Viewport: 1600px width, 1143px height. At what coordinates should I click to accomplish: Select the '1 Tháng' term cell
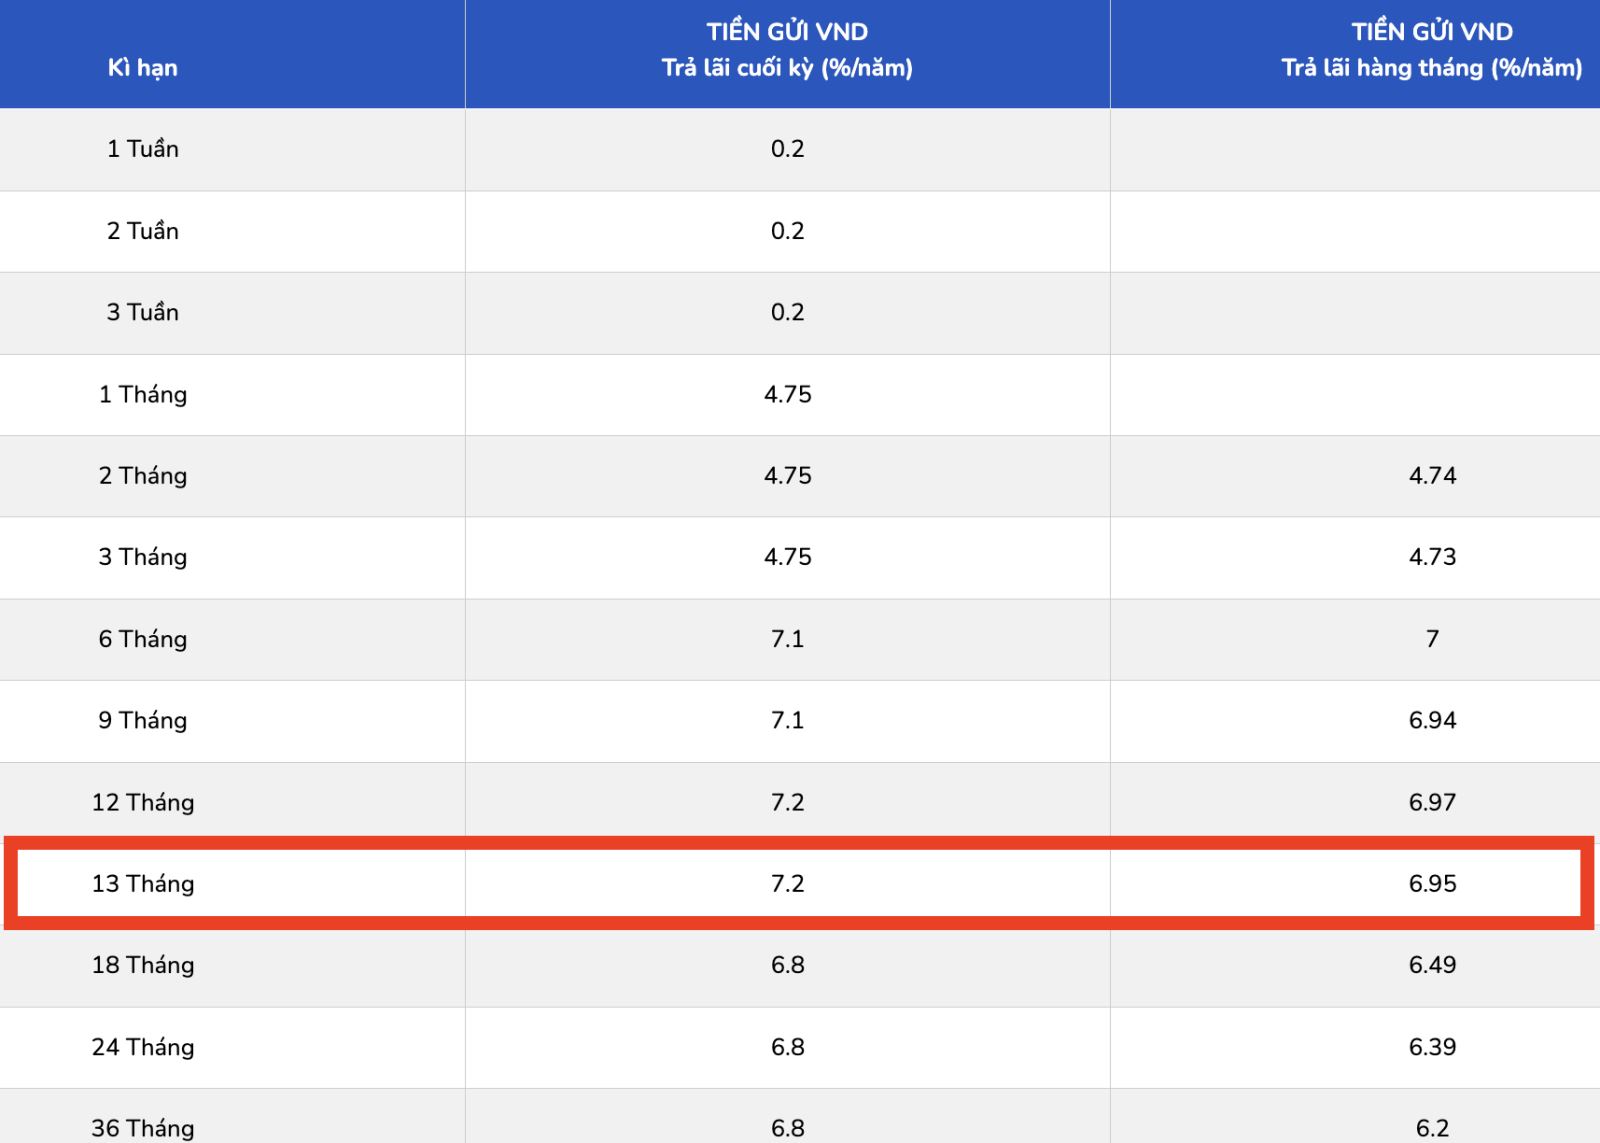click(x=143, y=394)
